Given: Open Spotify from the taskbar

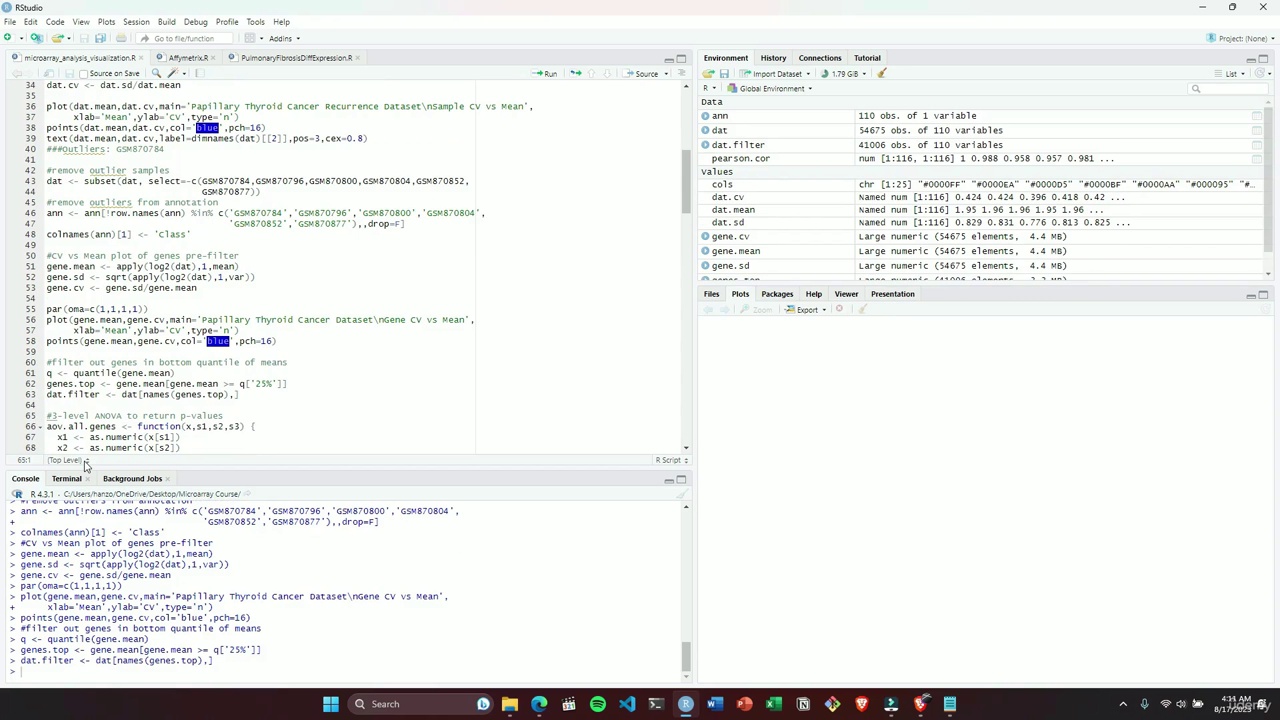Looking at the screenshot, I should click(x=597, y=704).
